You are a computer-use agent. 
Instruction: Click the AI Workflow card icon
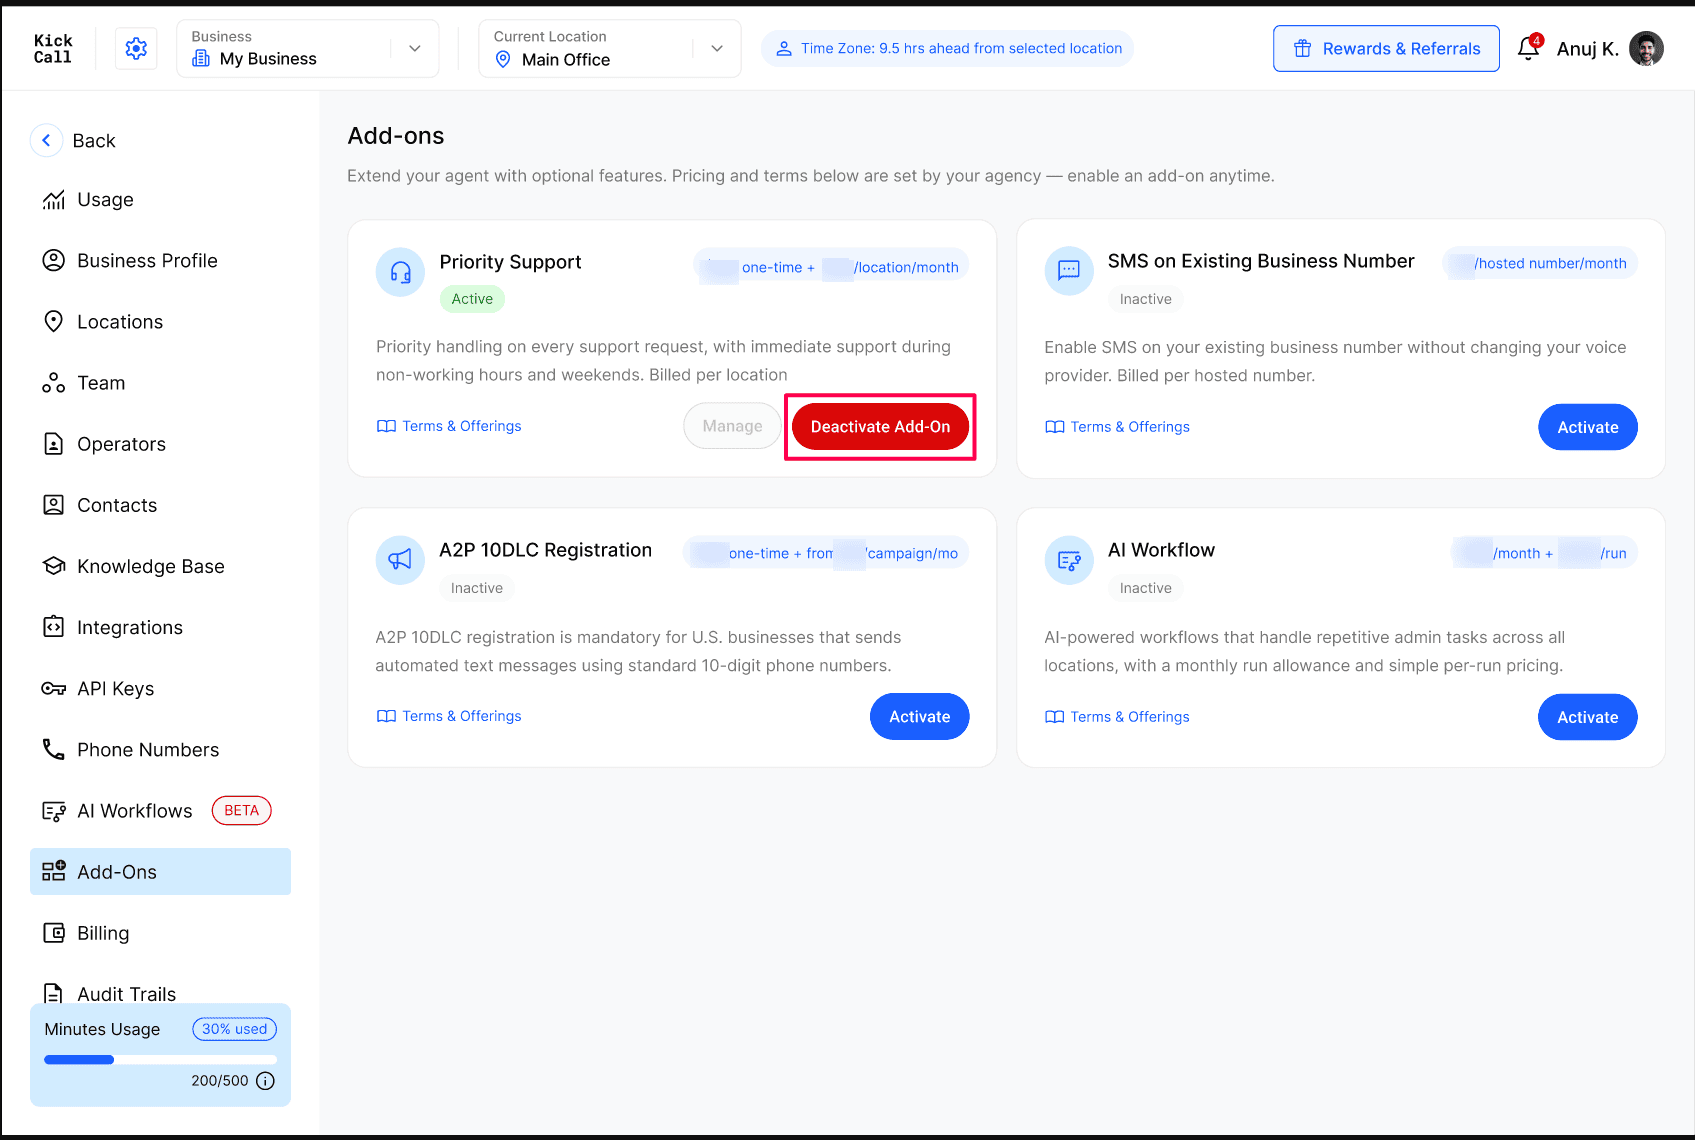pos(1069,560)
